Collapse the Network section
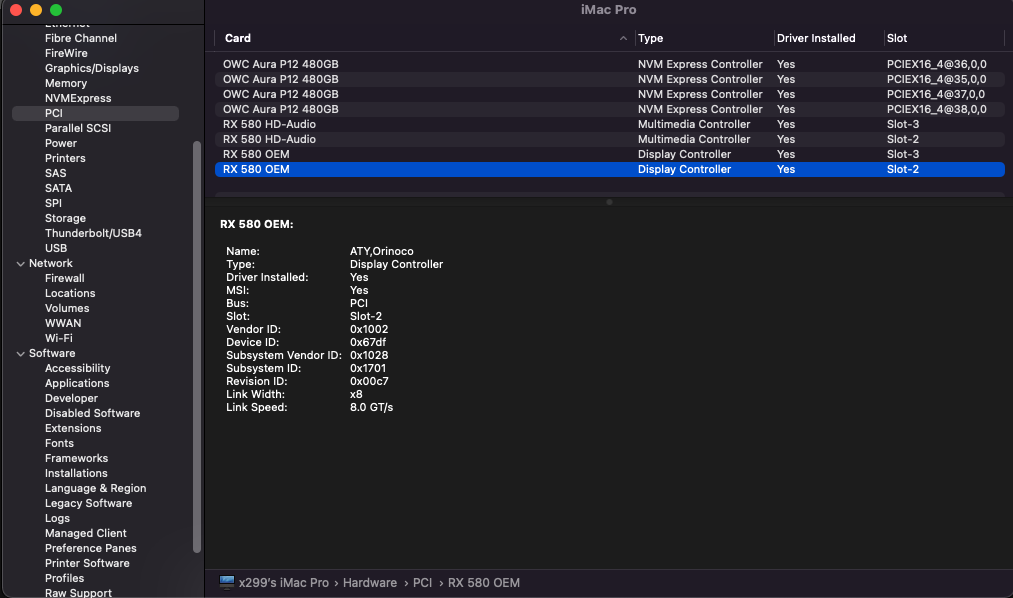The image size is (1013, 598). [x=21, y=263]
